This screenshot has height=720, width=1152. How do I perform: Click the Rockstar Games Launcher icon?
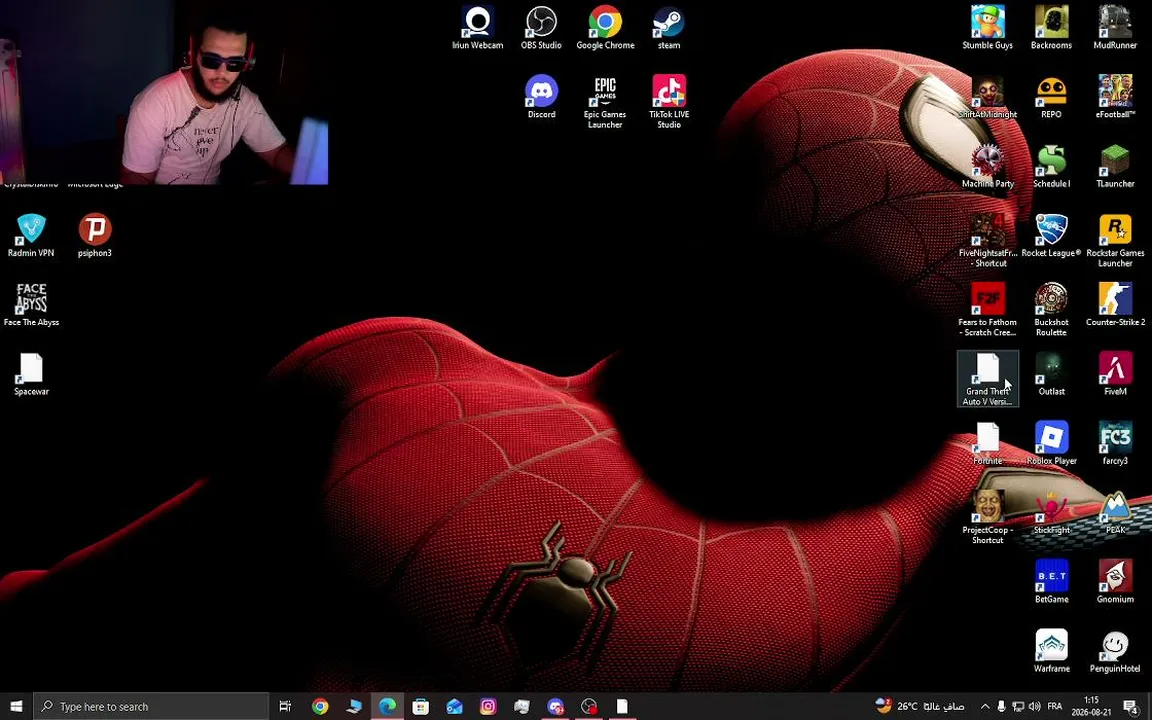coord(1115,240)
